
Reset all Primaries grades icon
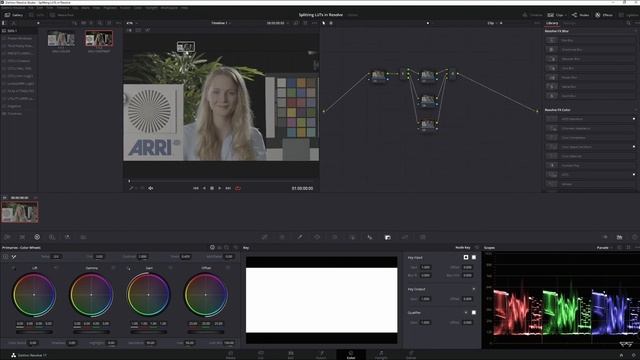(236, 247)
